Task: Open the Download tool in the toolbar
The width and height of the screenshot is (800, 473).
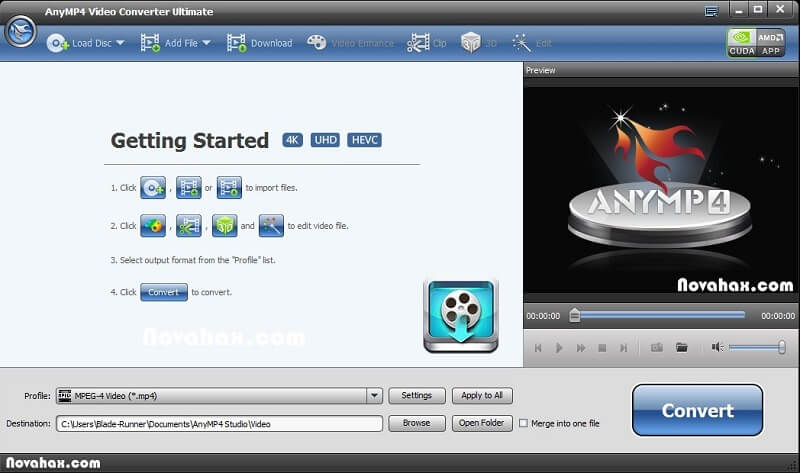Action: [x=260, y=43]
